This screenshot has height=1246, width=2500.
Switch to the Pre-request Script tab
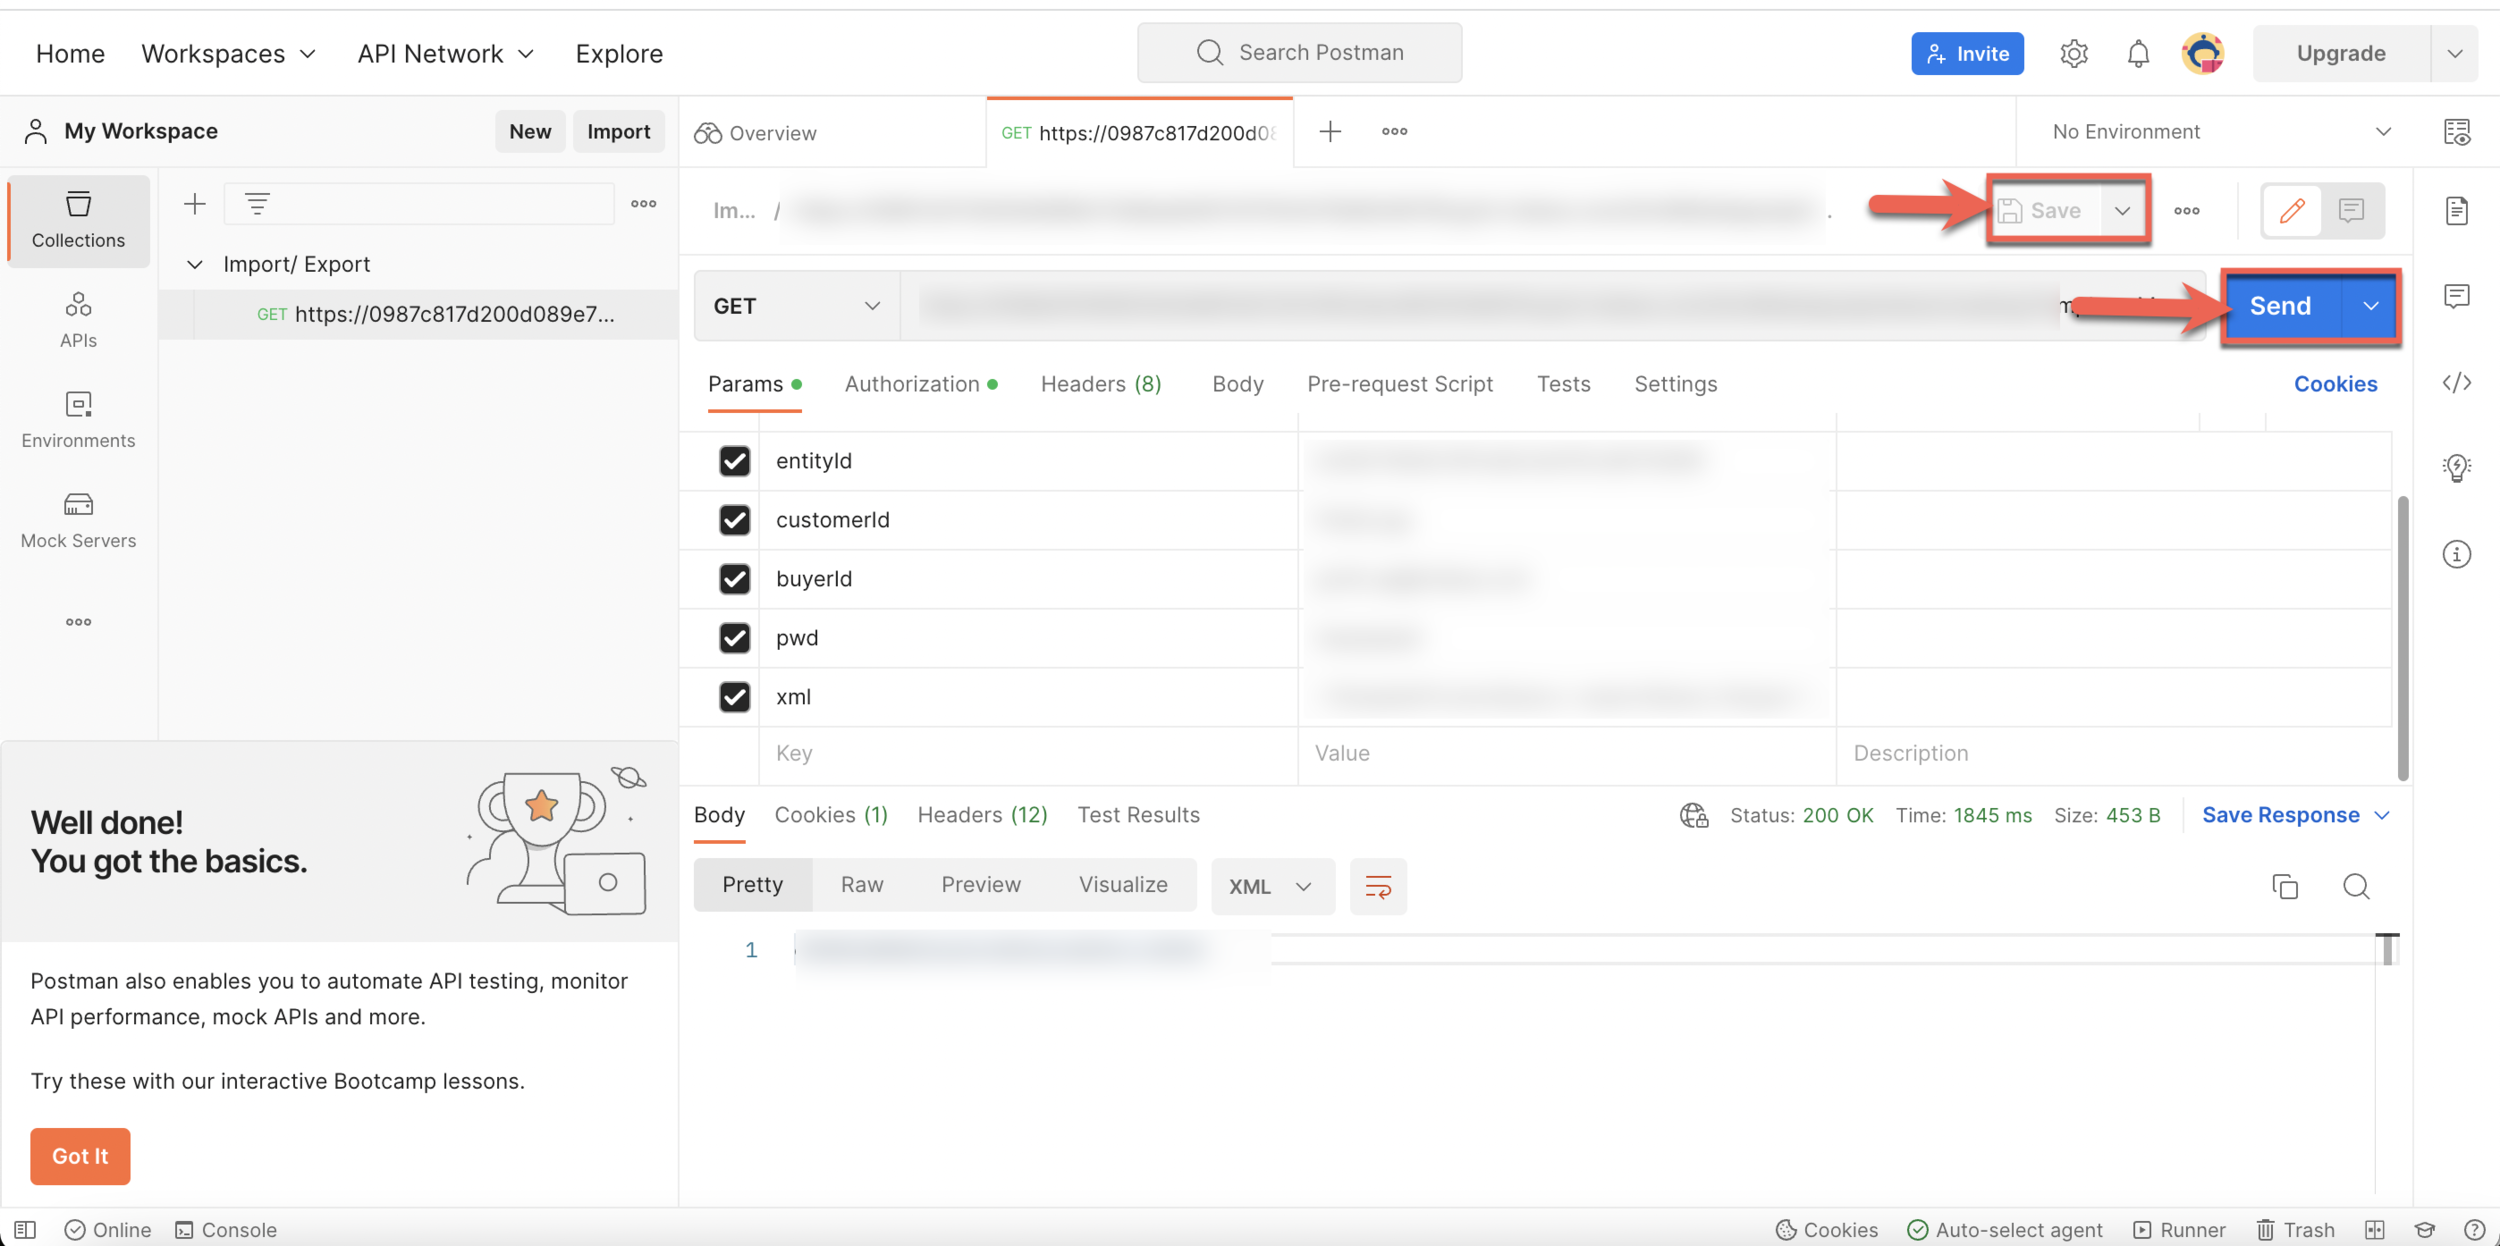tap(1399, 384)
